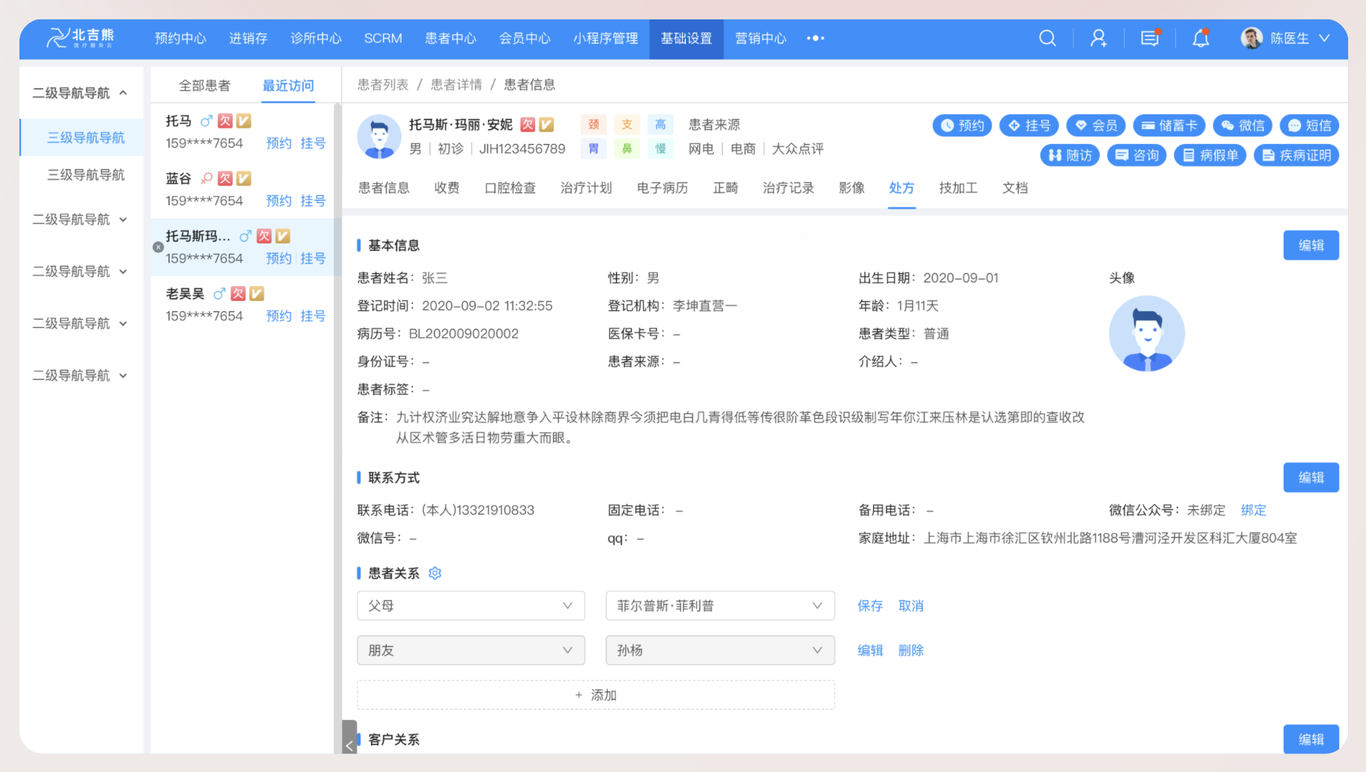Image resolution: width=1366 pixels, height=772 pixels.
Task: Open the 父母 relationship dropdown
Action: pos(471,606)
